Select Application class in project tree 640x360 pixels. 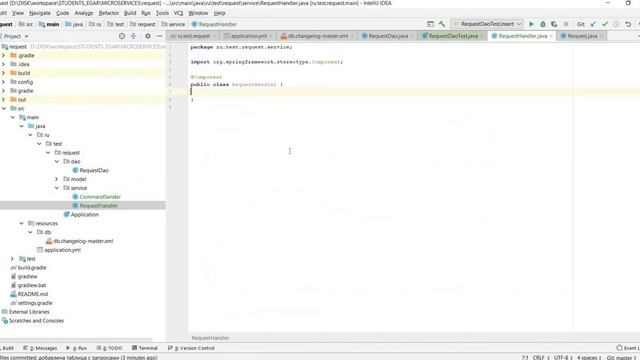click(x=84, y=214)
